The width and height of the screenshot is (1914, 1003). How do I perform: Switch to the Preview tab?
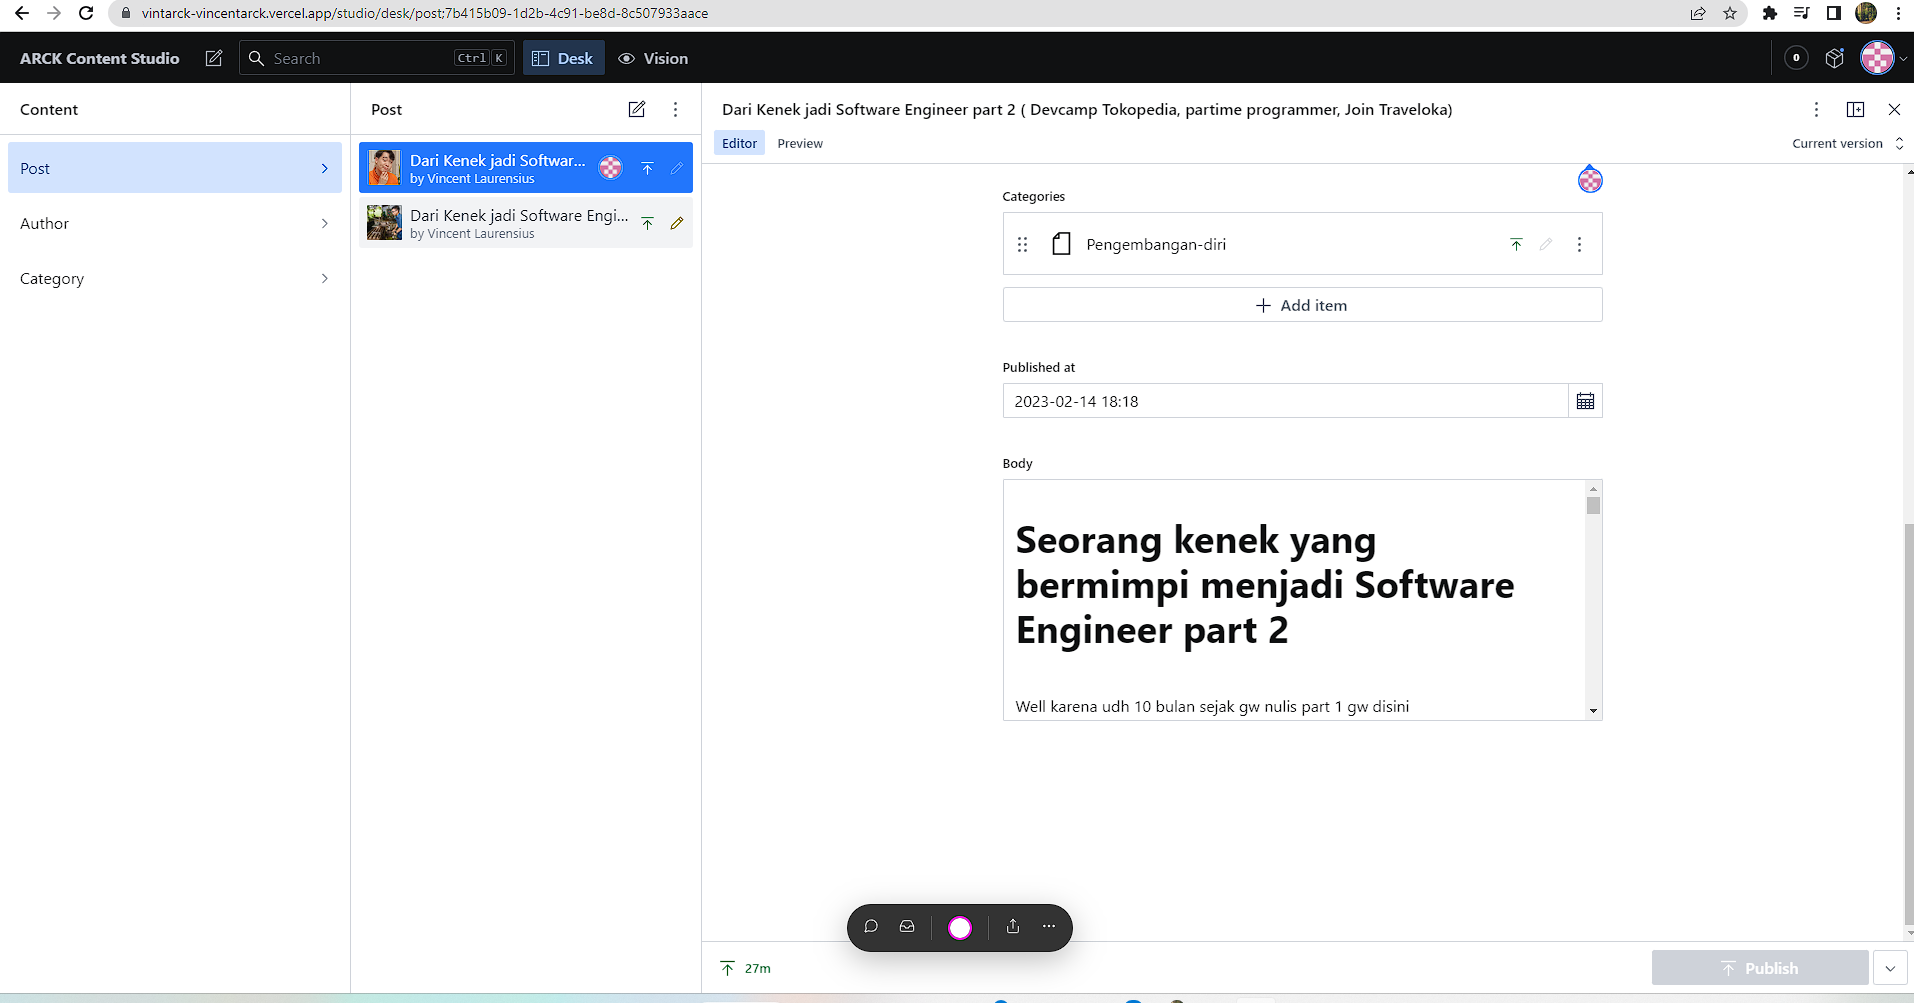[799, 143]
